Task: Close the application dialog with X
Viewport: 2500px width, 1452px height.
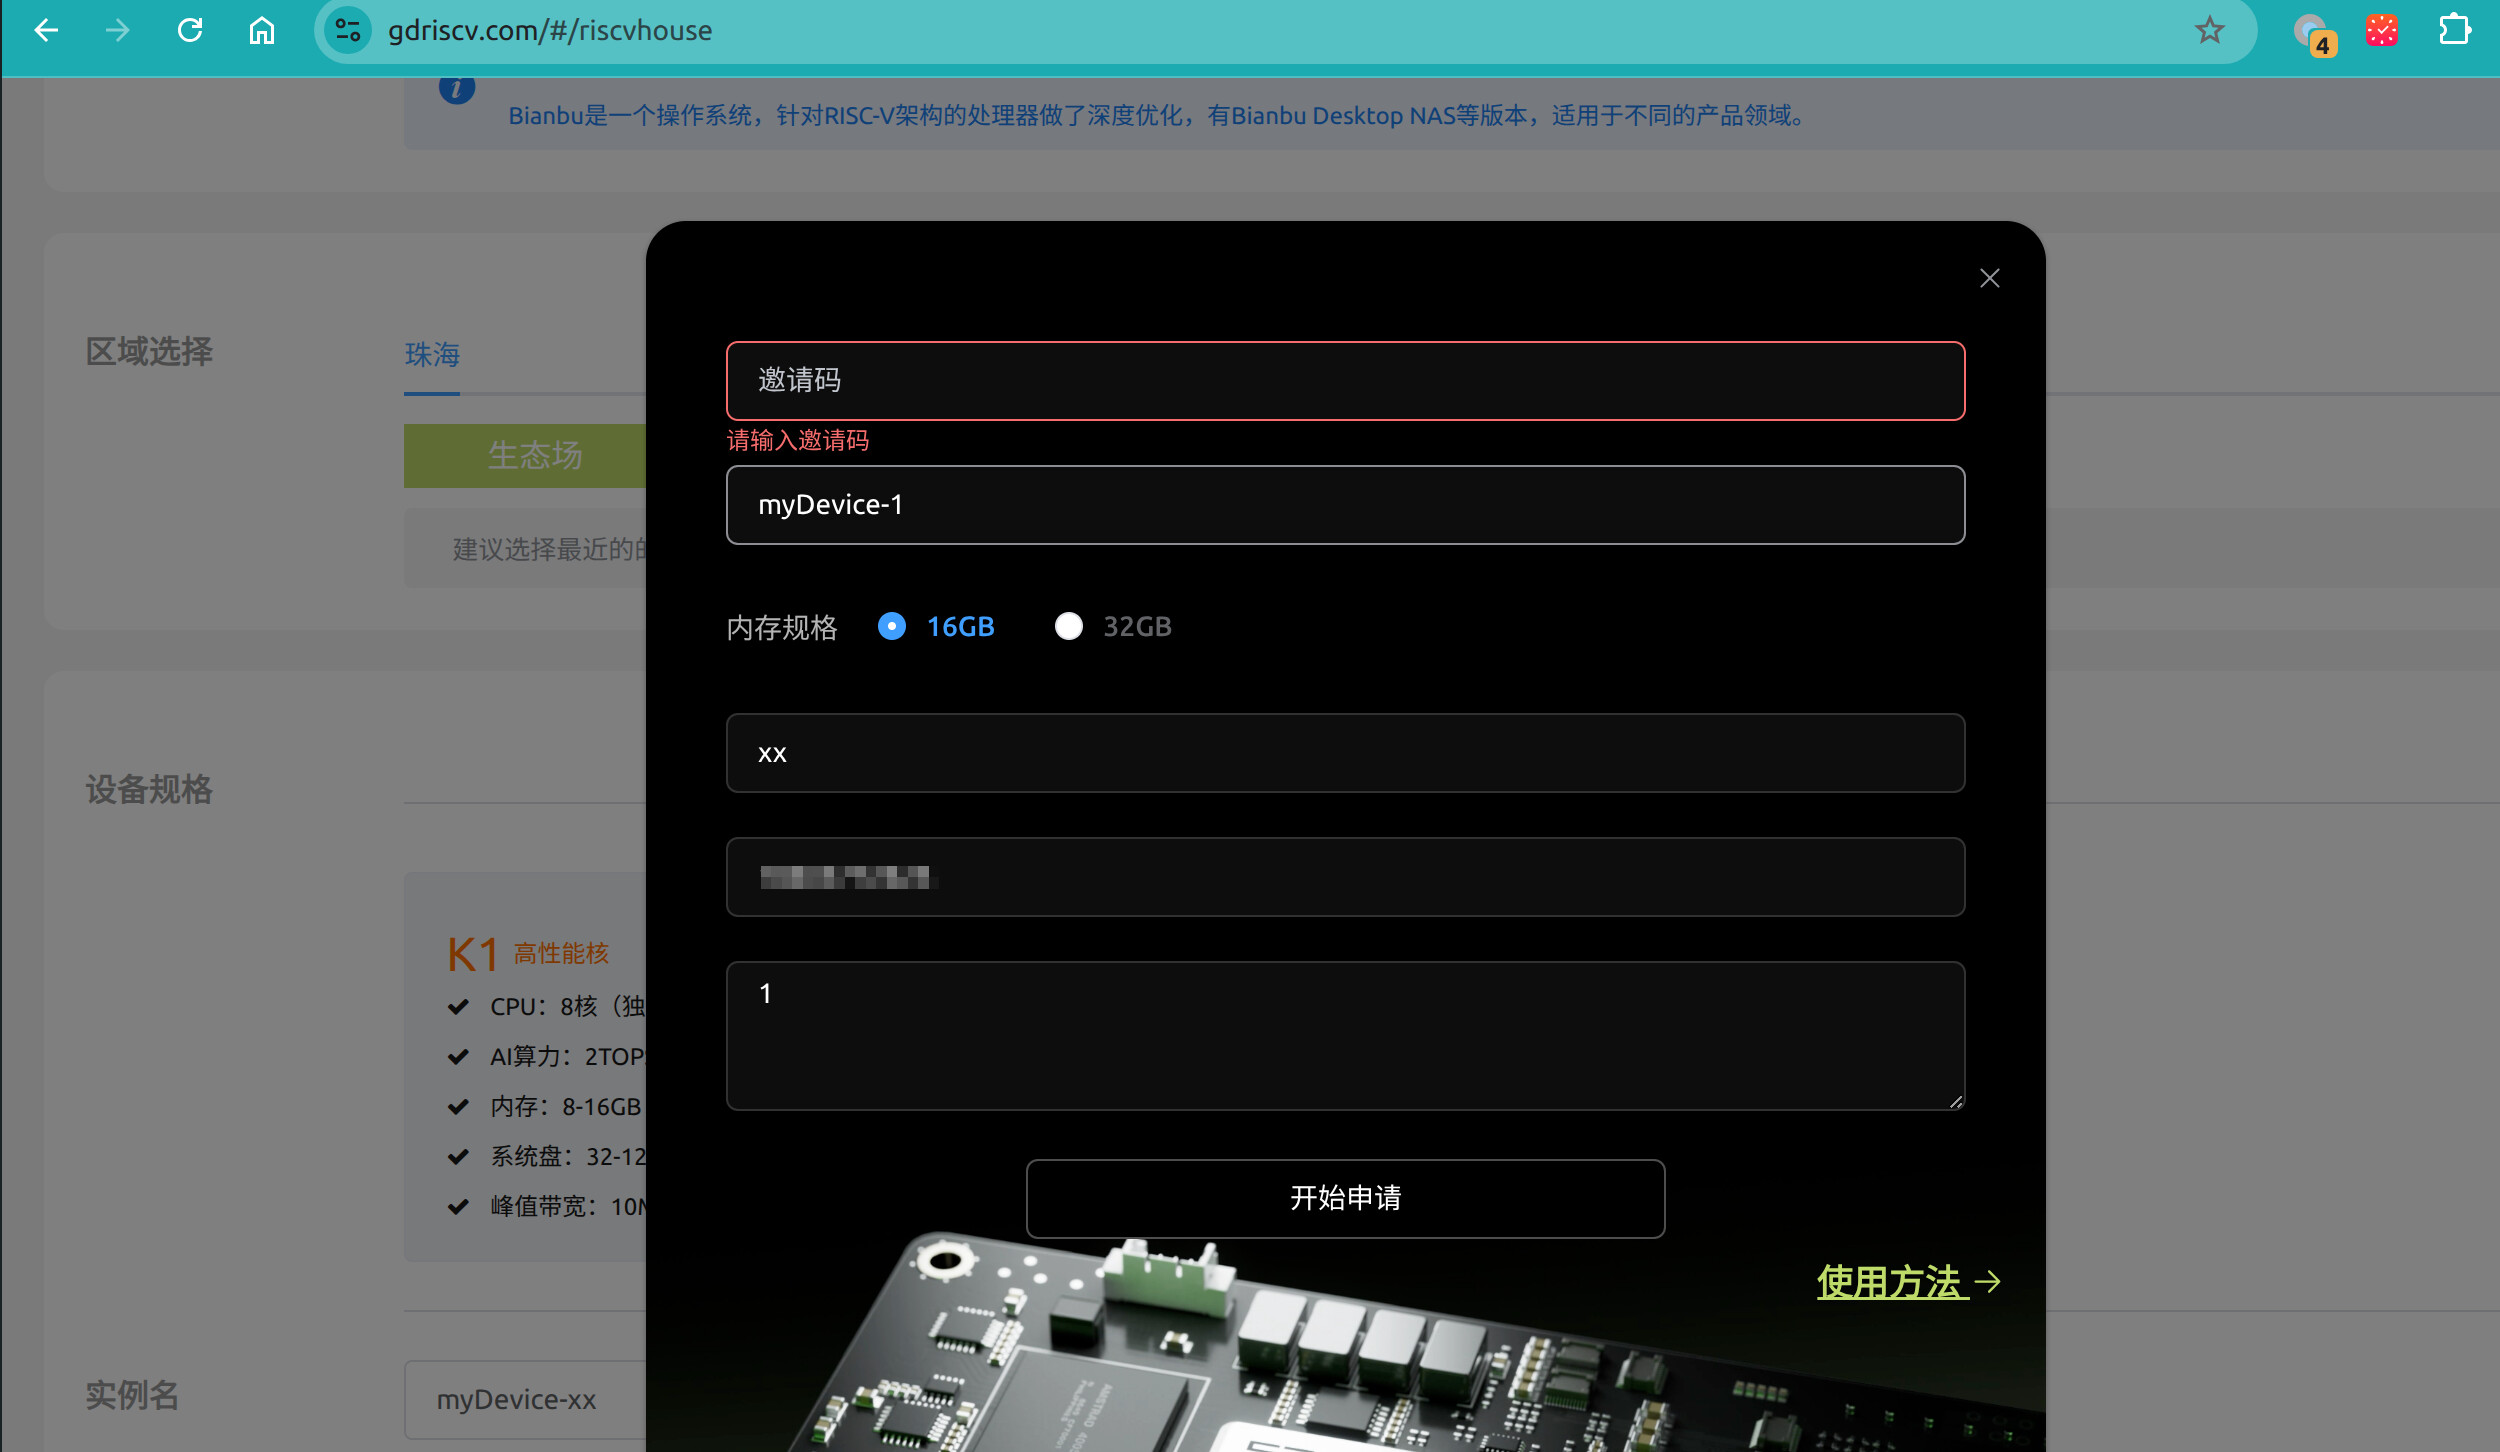Action: click(x=1989, y=278)
